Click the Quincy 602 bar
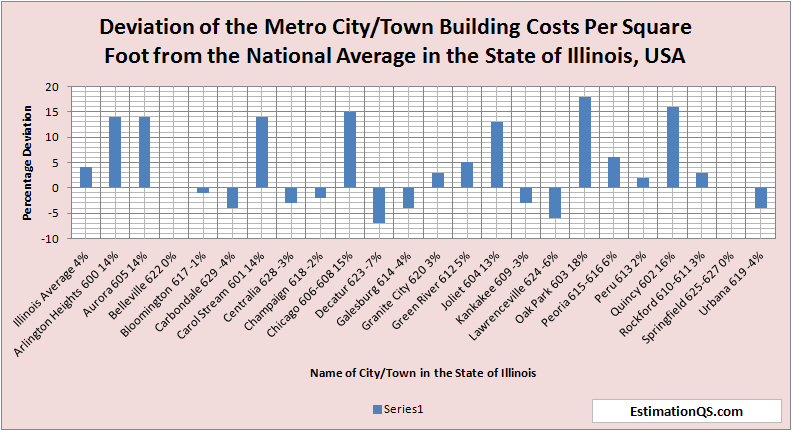The height and width of the screenshot is (431, 792). 673,147
